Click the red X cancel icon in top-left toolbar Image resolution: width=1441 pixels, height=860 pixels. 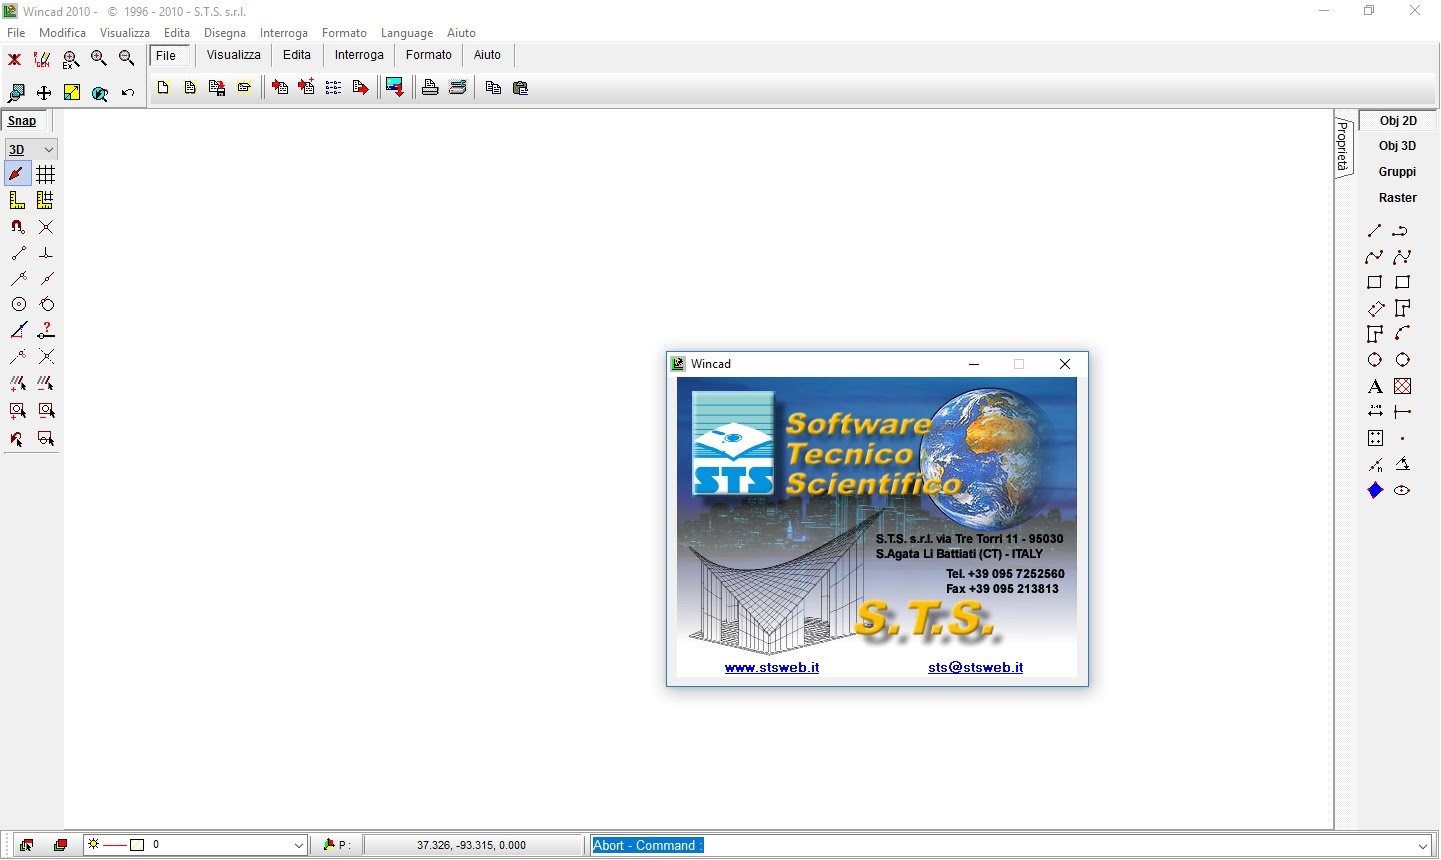click(x=15, y=59)
